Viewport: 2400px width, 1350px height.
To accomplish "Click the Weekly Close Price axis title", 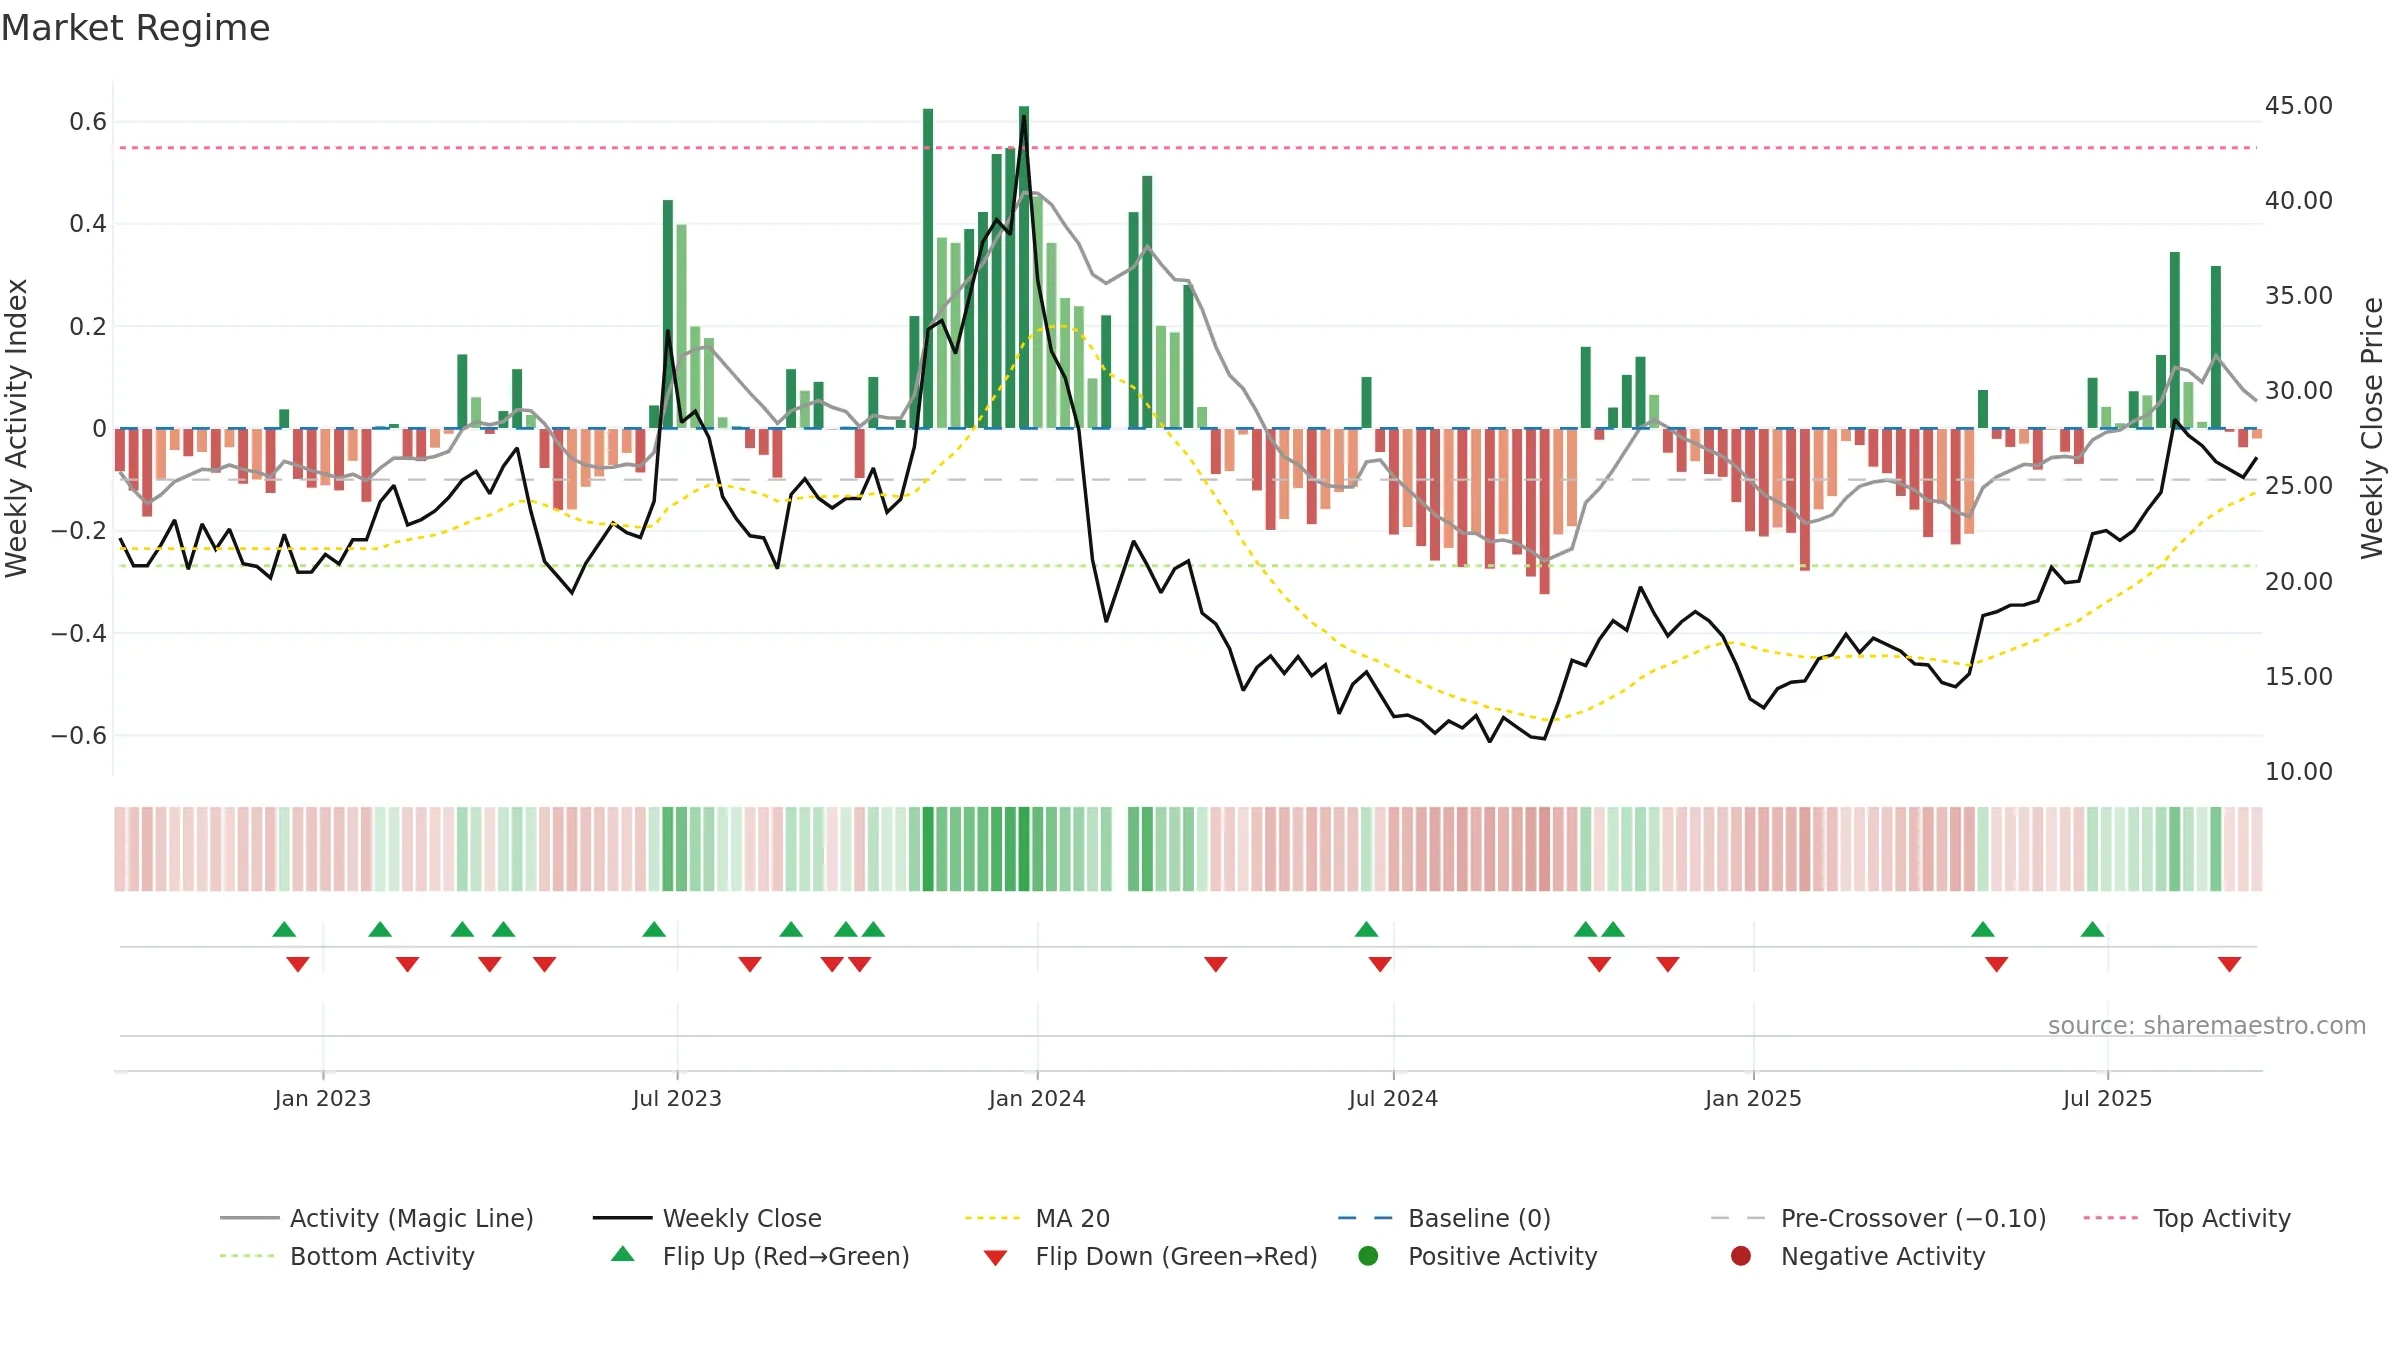I will tap(2372, 428).
